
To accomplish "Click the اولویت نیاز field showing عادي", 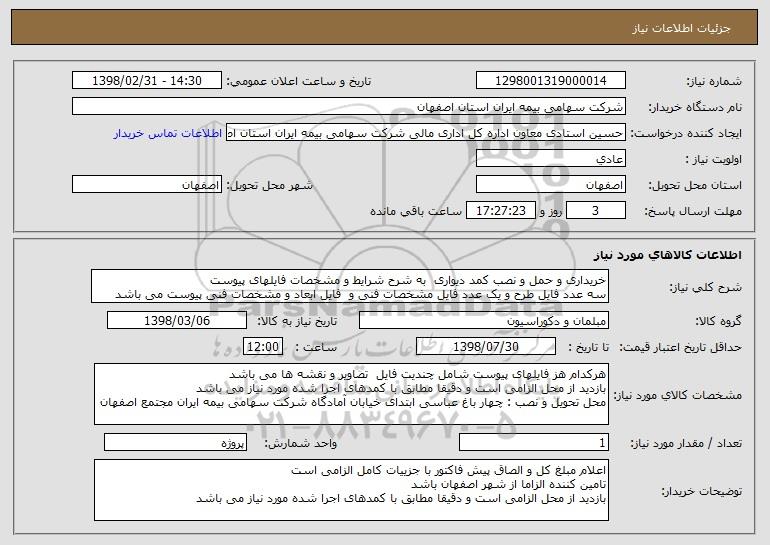I will point(550,159).
